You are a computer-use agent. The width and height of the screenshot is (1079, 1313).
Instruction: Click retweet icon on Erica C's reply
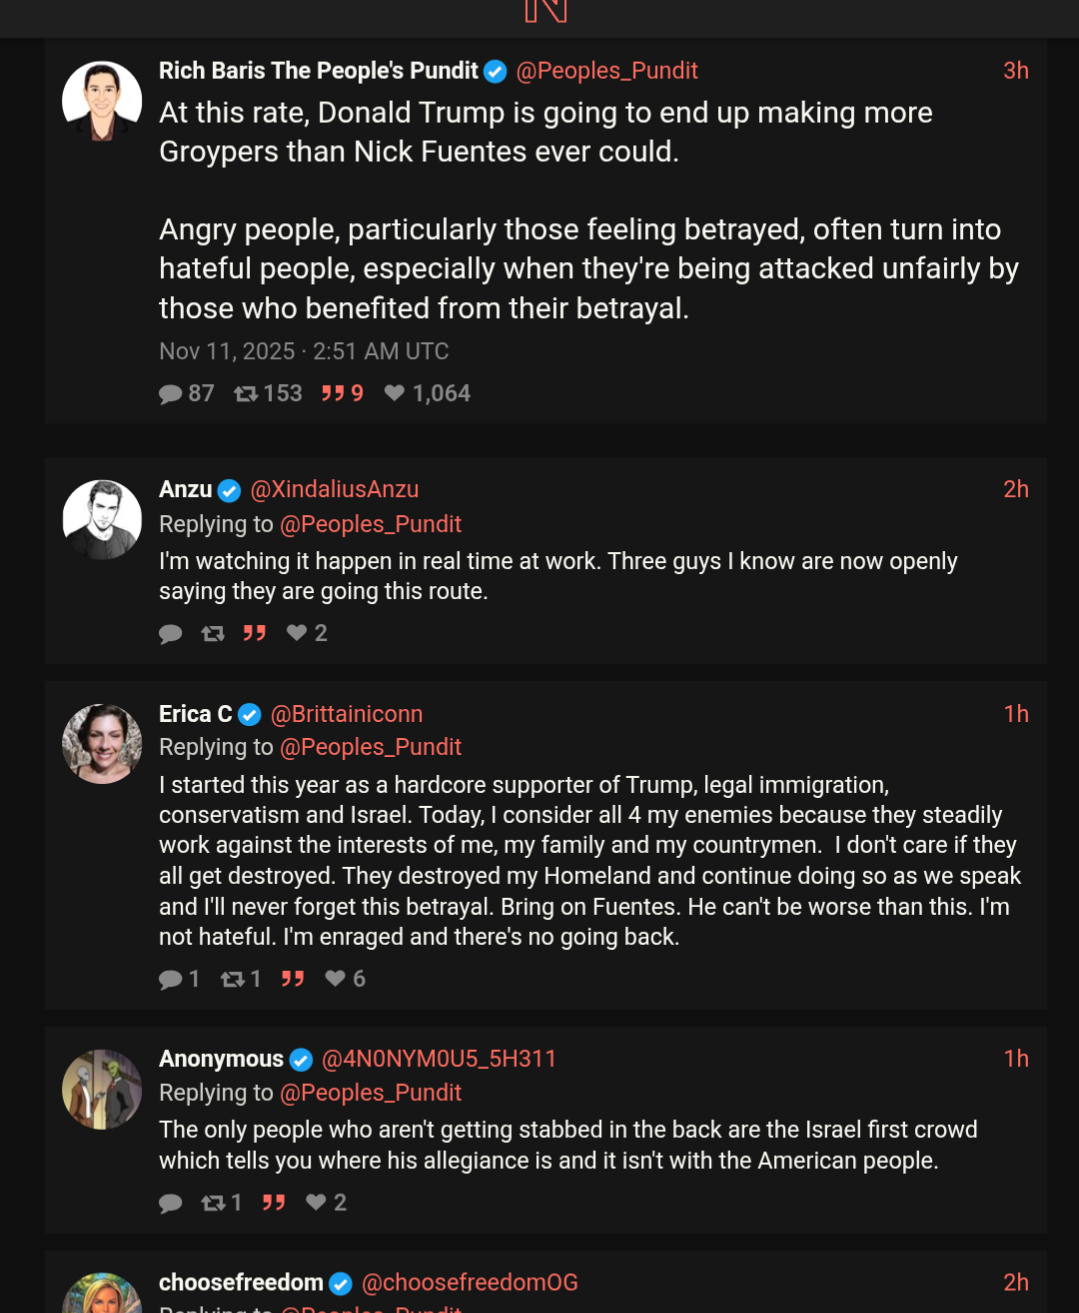(x=232, y=979)
